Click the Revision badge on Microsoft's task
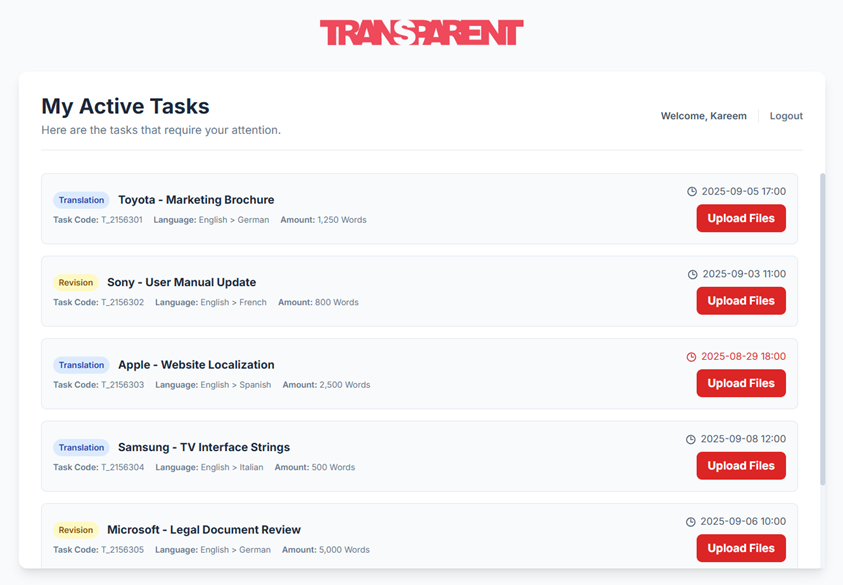Image resolution: width=843 pixels, height=585 pixels. 75,529
